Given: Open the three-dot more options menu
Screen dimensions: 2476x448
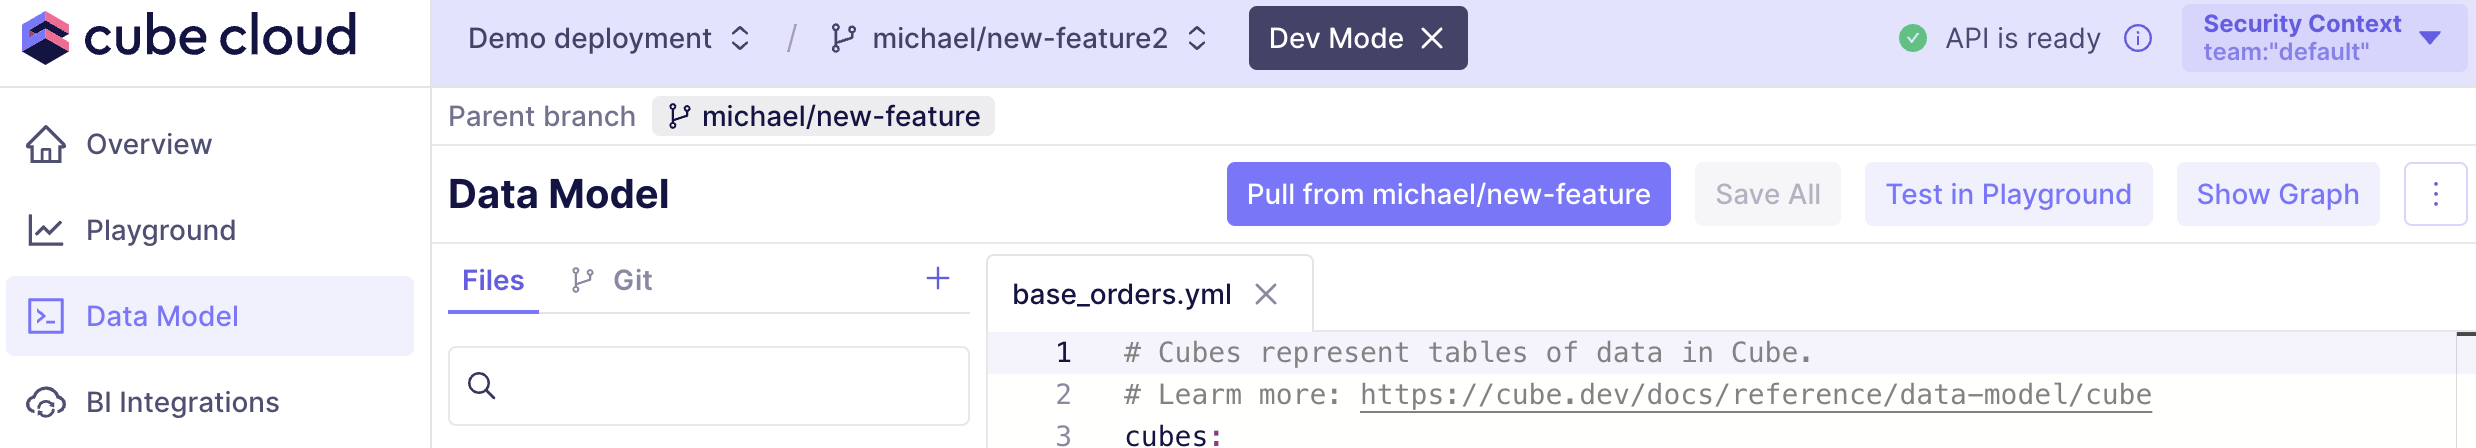Looking at the screenshot, I should click(x=2435, y=194).
